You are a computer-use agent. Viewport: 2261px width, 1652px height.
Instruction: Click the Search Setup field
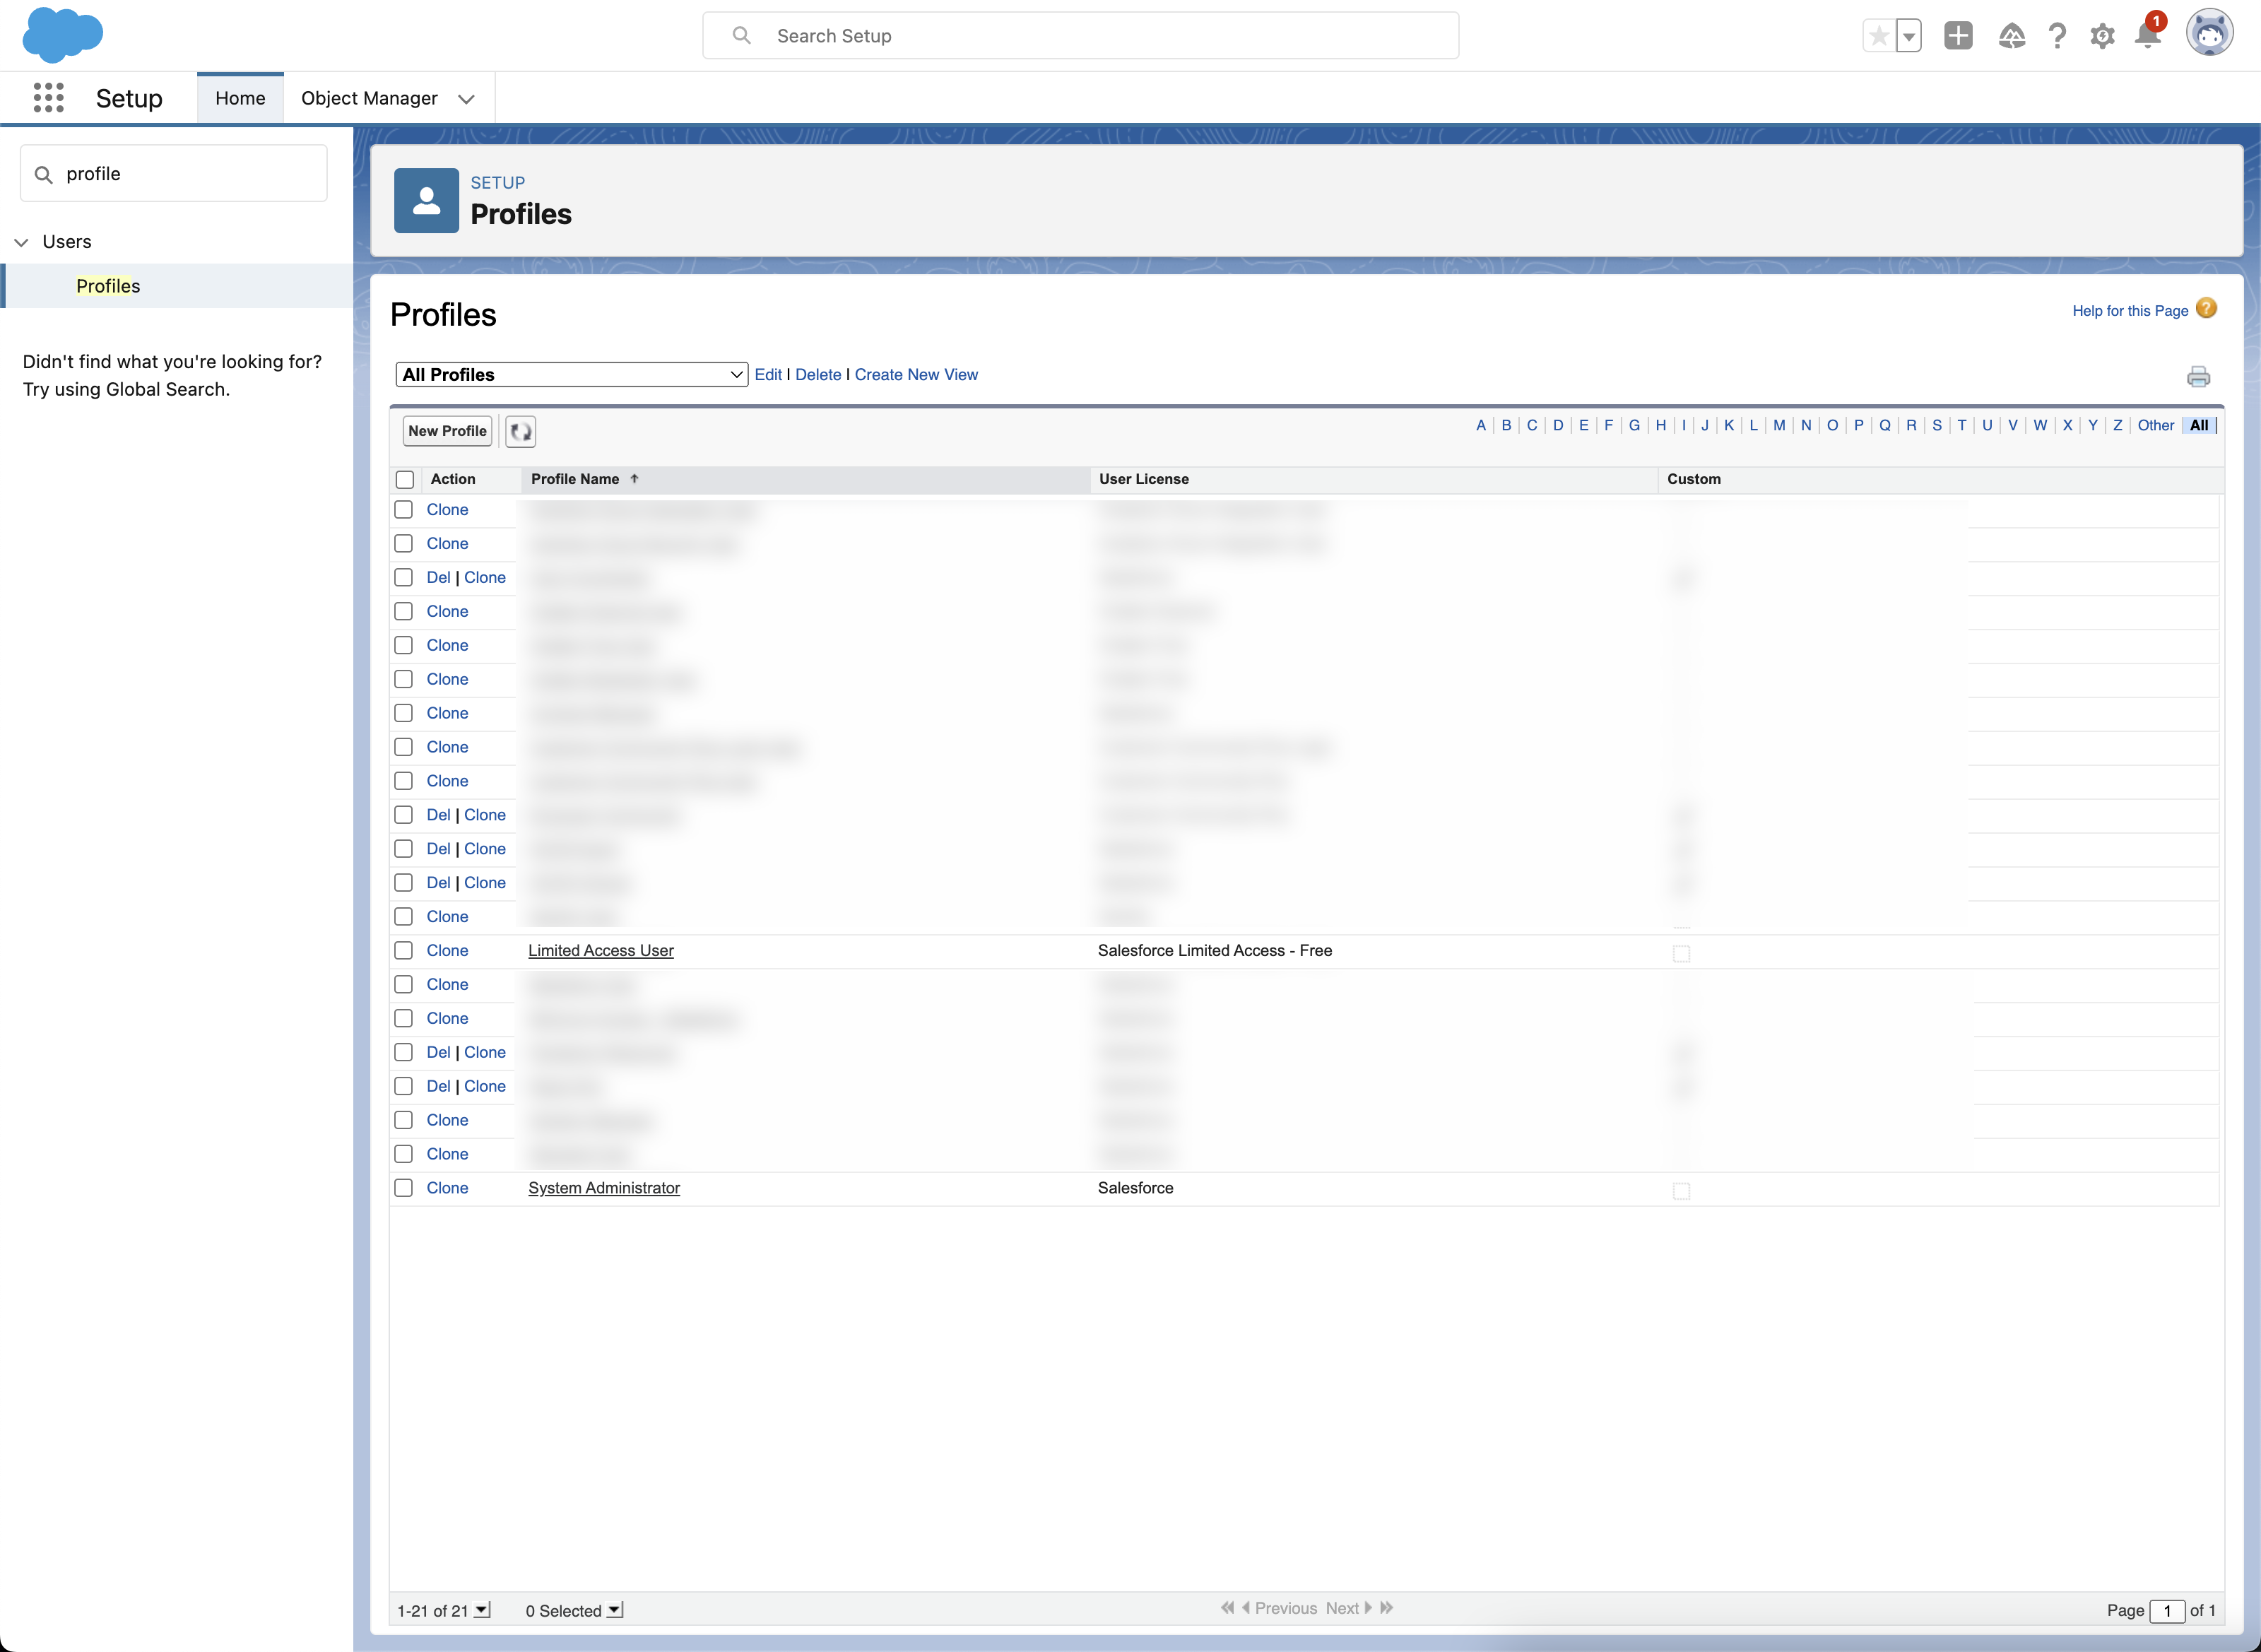1080,36
